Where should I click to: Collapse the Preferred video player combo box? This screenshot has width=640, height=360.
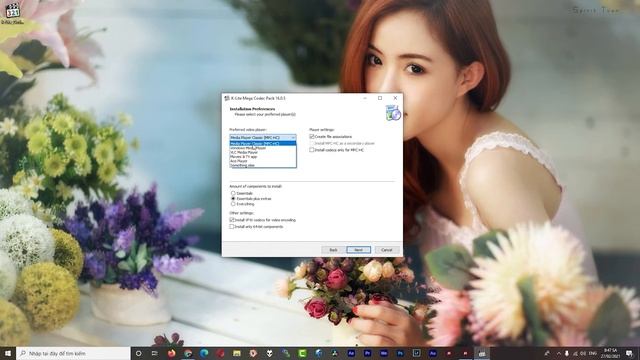point(263,138)
